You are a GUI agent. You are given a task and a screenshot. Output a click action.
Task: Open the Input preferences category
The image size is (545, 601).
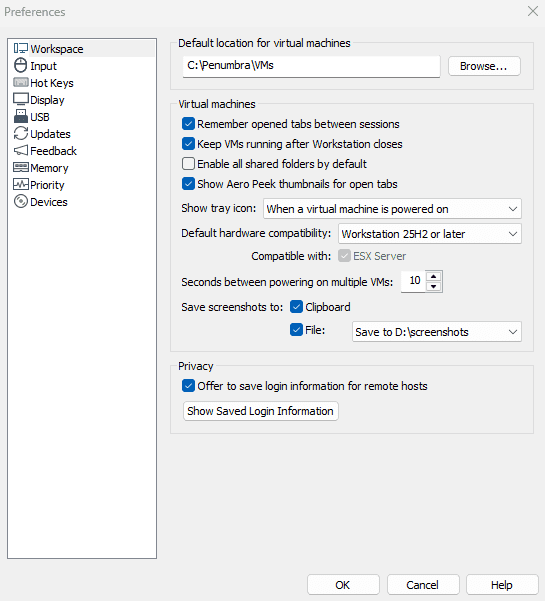(43, 66)
